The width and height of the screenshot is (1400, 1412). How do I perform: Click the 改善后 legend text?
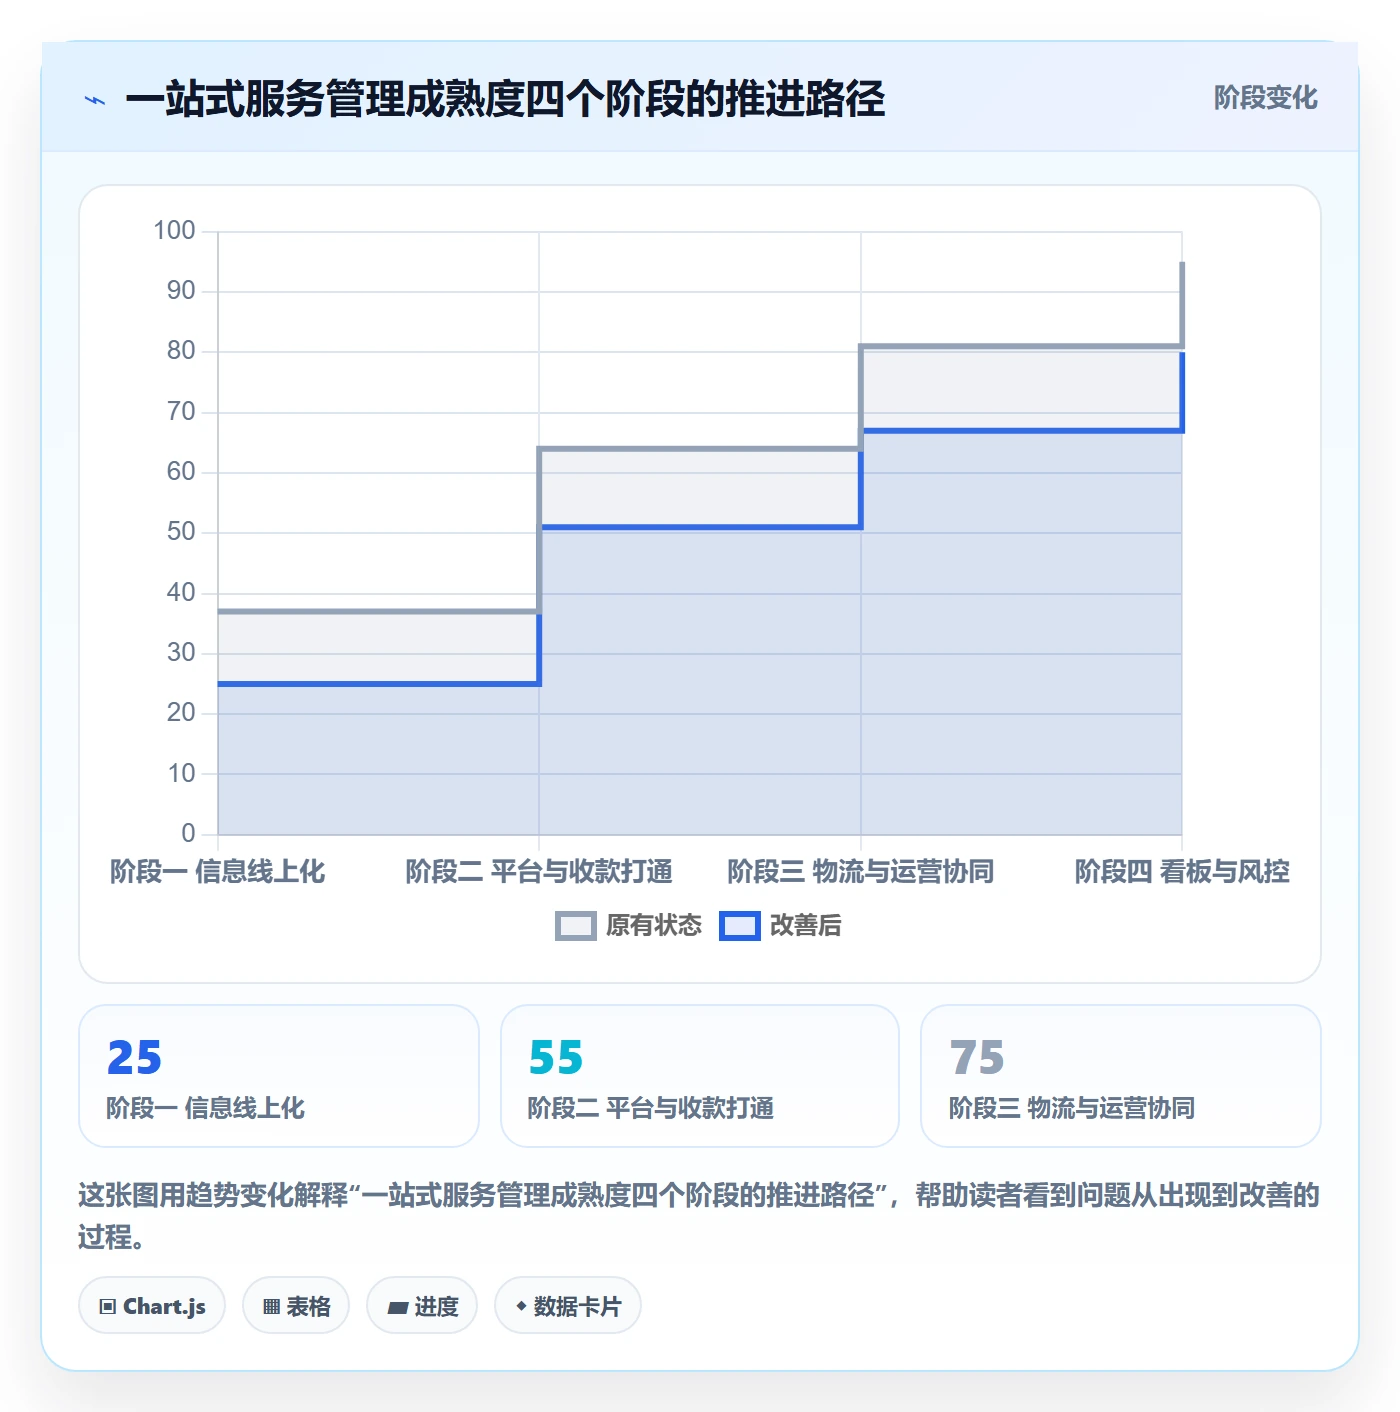tap(805, 926)
